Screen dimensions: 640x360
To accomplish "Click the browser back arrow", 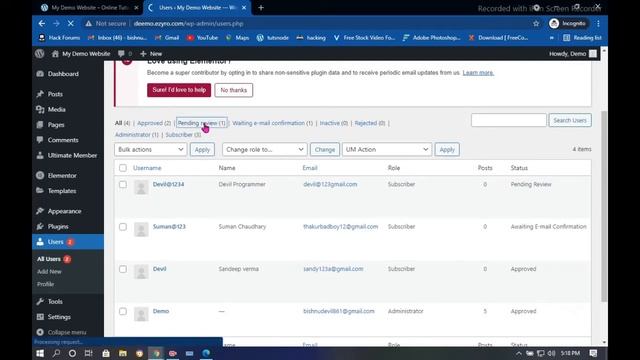I will pos(42,24).
